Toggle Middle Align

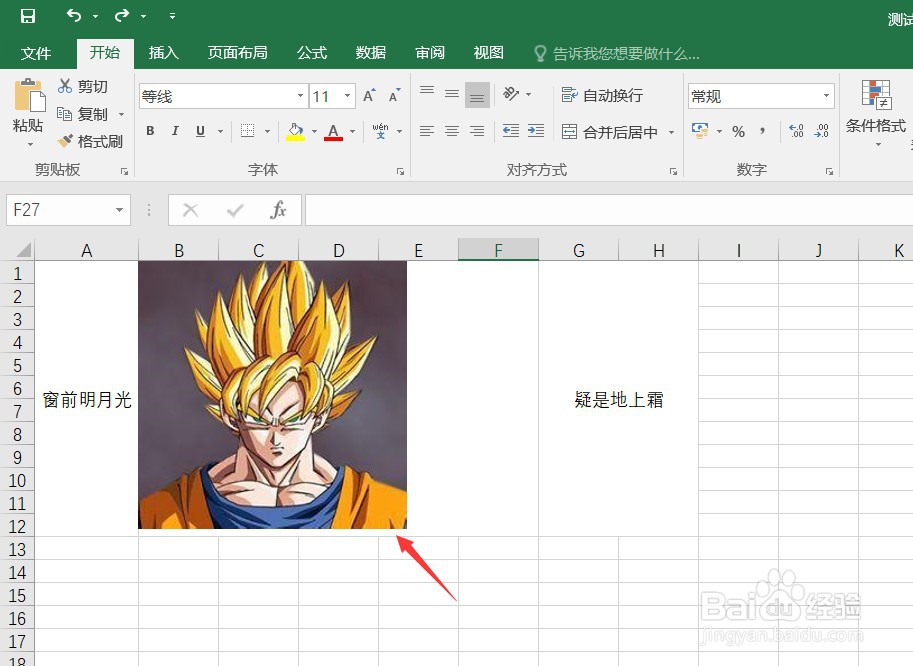coord(452,93)
